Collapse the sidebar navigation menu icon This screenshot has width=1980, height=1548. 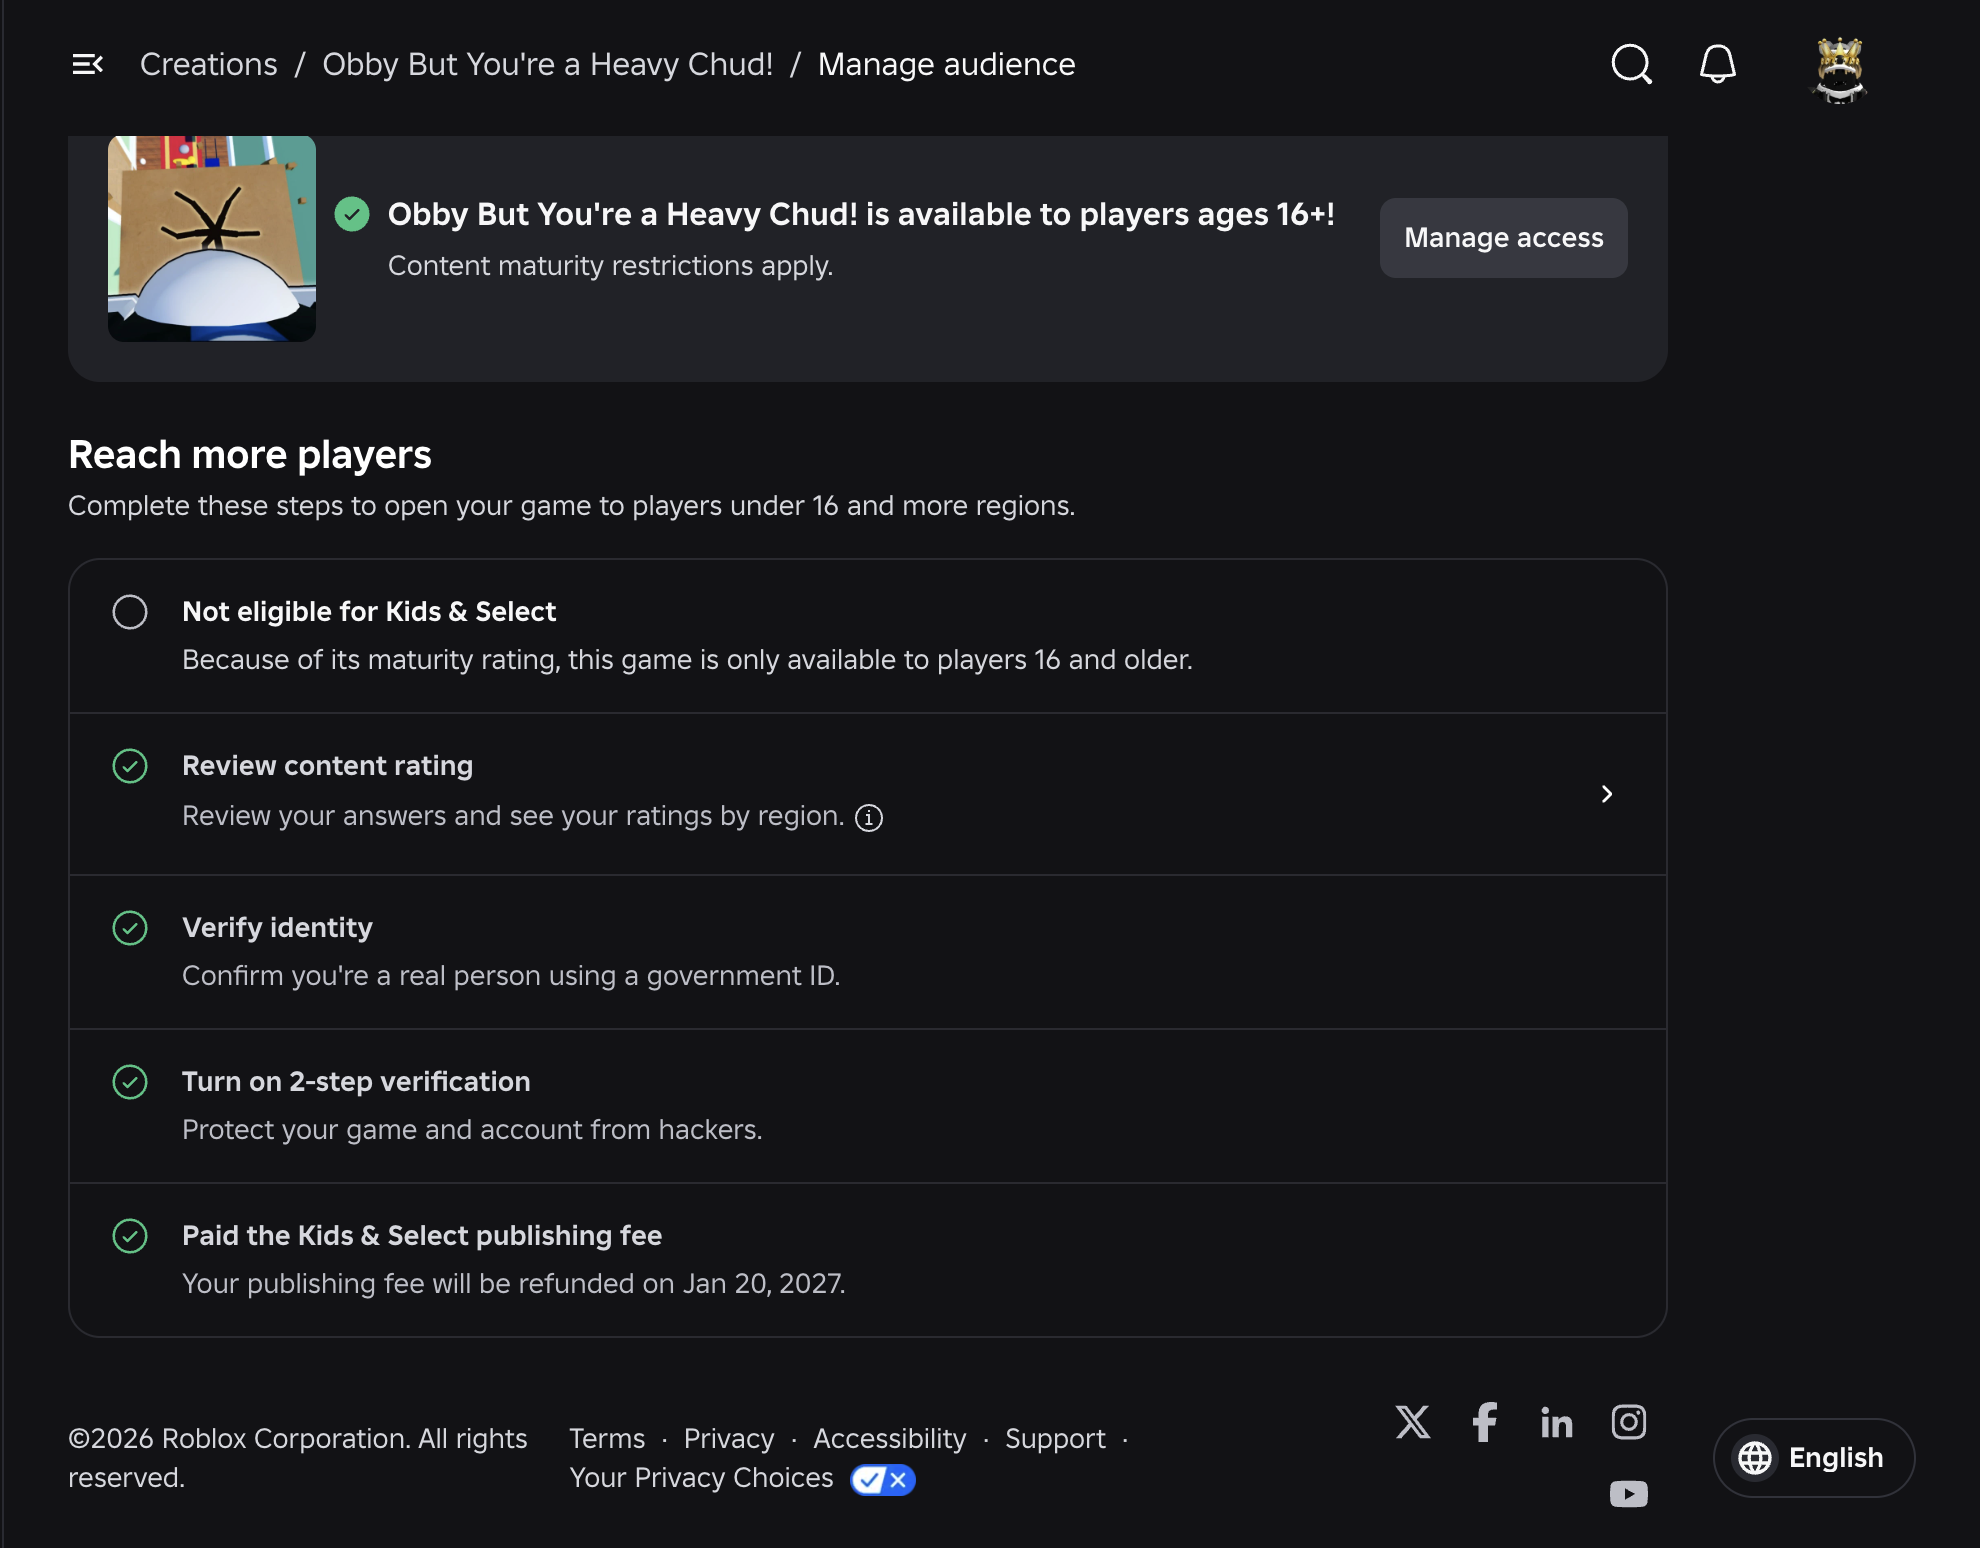click(x=88, y=64)
